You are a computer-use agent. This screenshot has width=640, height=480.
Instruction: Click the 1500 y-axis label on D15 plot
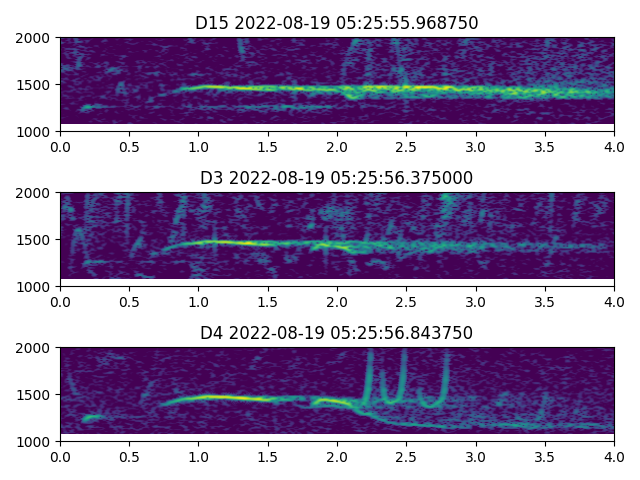click(35, 85)
